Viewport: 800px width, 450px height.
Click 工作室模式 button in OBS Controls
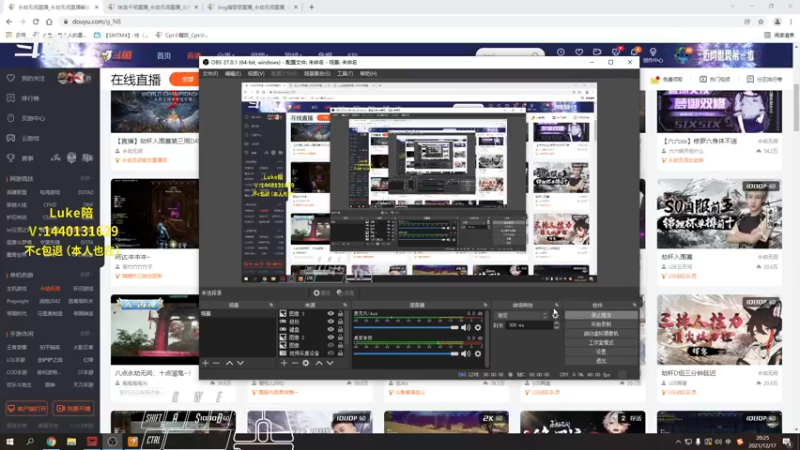(x=601, y=343)
